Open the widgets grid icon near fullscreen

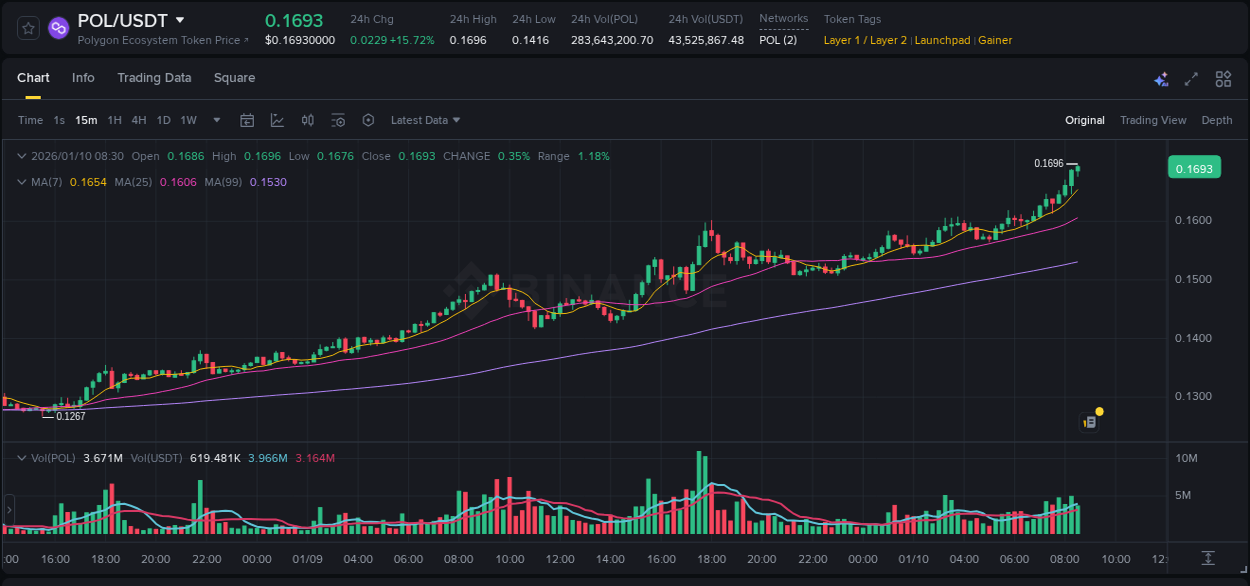(1222, 78)
